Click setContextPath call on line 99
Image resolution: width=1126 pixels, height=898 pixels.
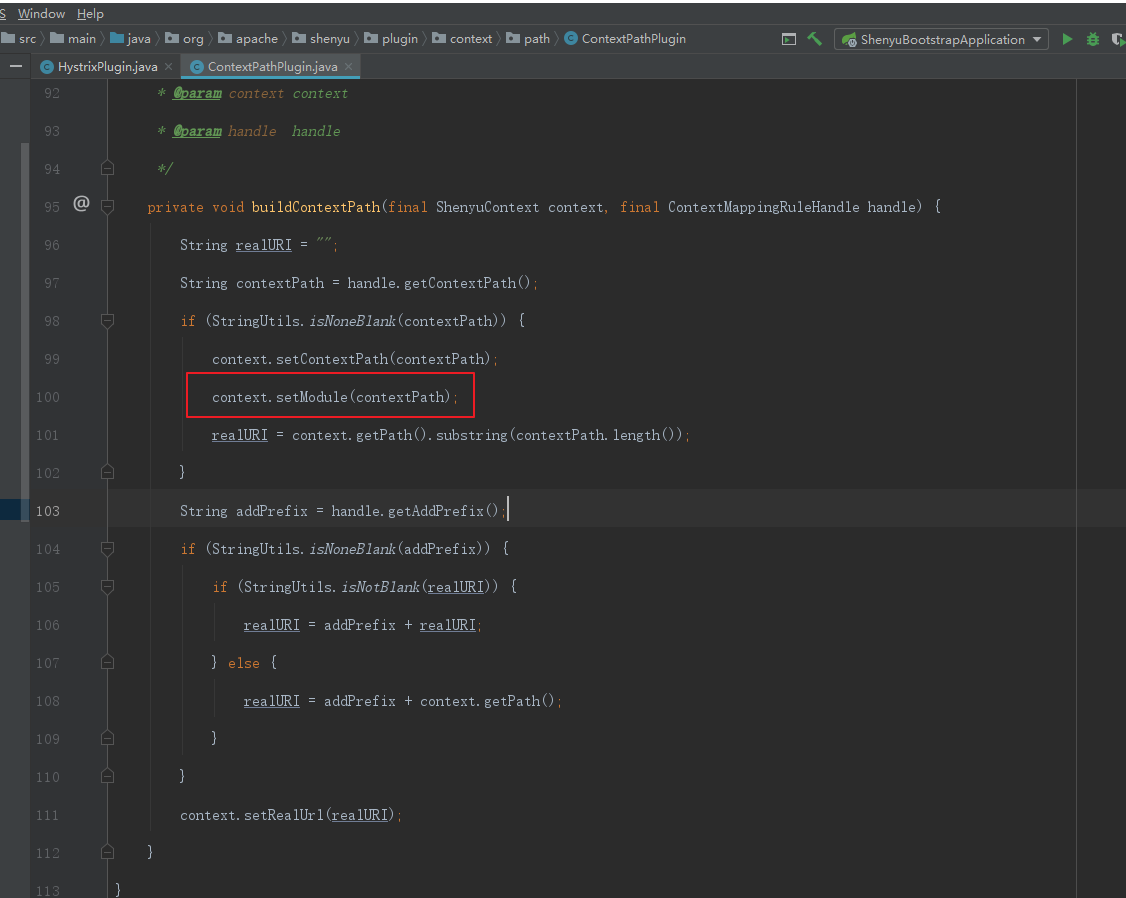[x=332, y=359]
